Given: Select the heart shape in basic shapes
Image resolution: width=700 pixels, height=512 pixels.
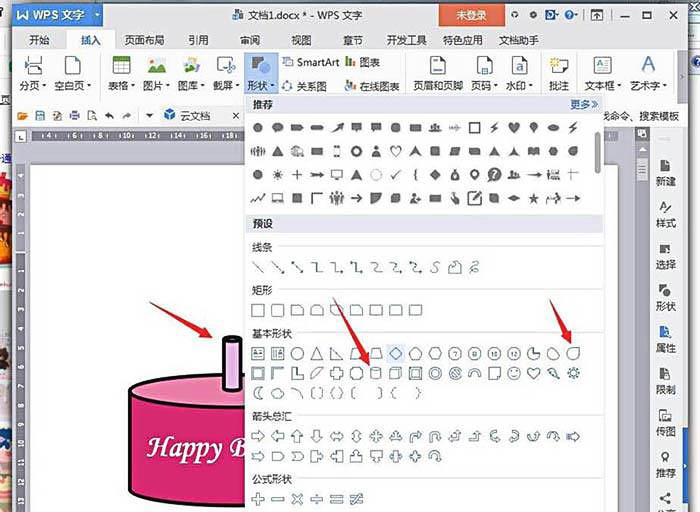Looking at the screenshot, I should pos(533,374).
